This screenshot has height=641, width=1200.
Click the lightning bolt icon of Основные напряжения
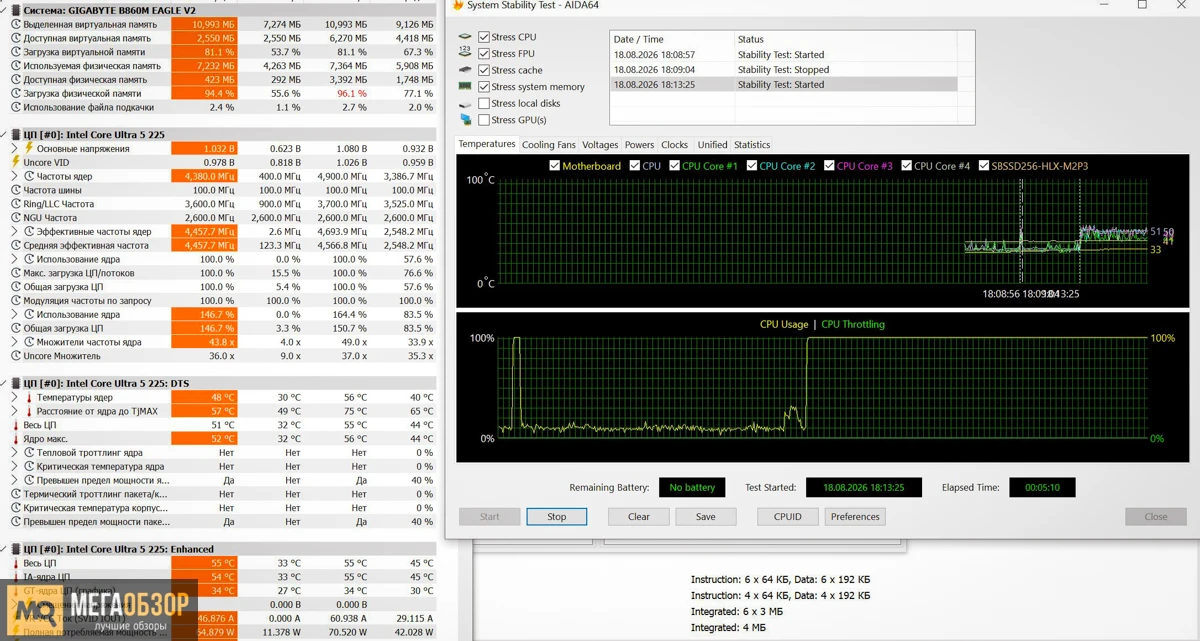[29, 148]
